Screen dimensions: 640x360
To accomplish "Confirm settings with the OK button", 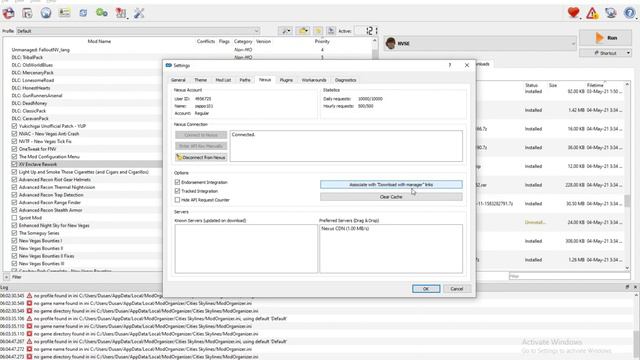I will (x=426, y=289).
